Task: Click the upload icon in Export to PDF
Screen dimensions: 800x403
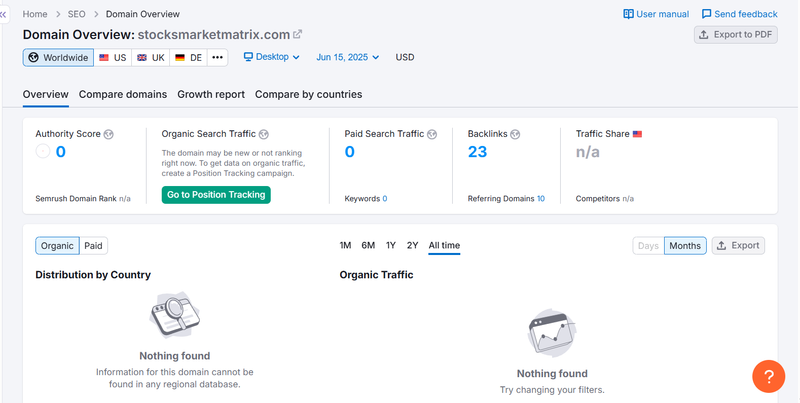Action: 704,35
